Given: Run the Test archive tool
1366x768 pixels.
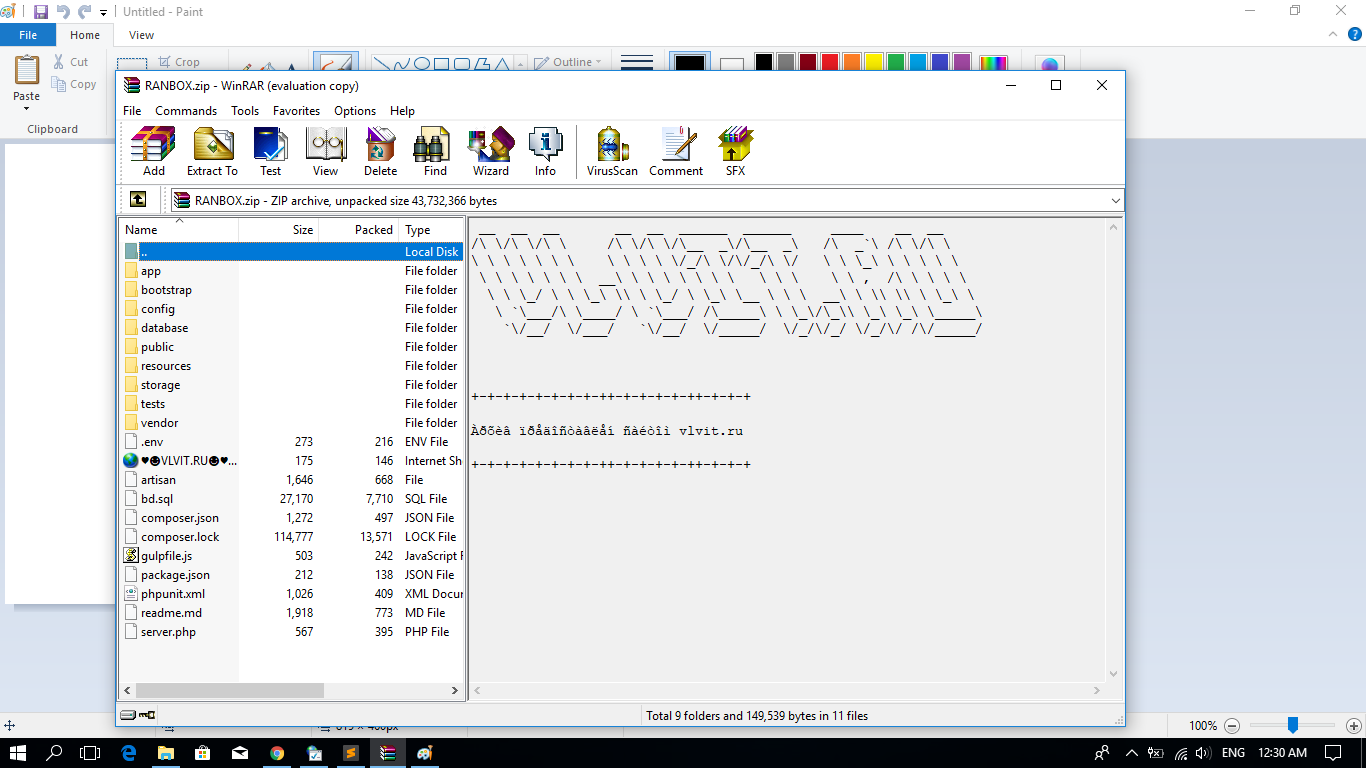Looking at the screenshot, I should click(270, 152).
